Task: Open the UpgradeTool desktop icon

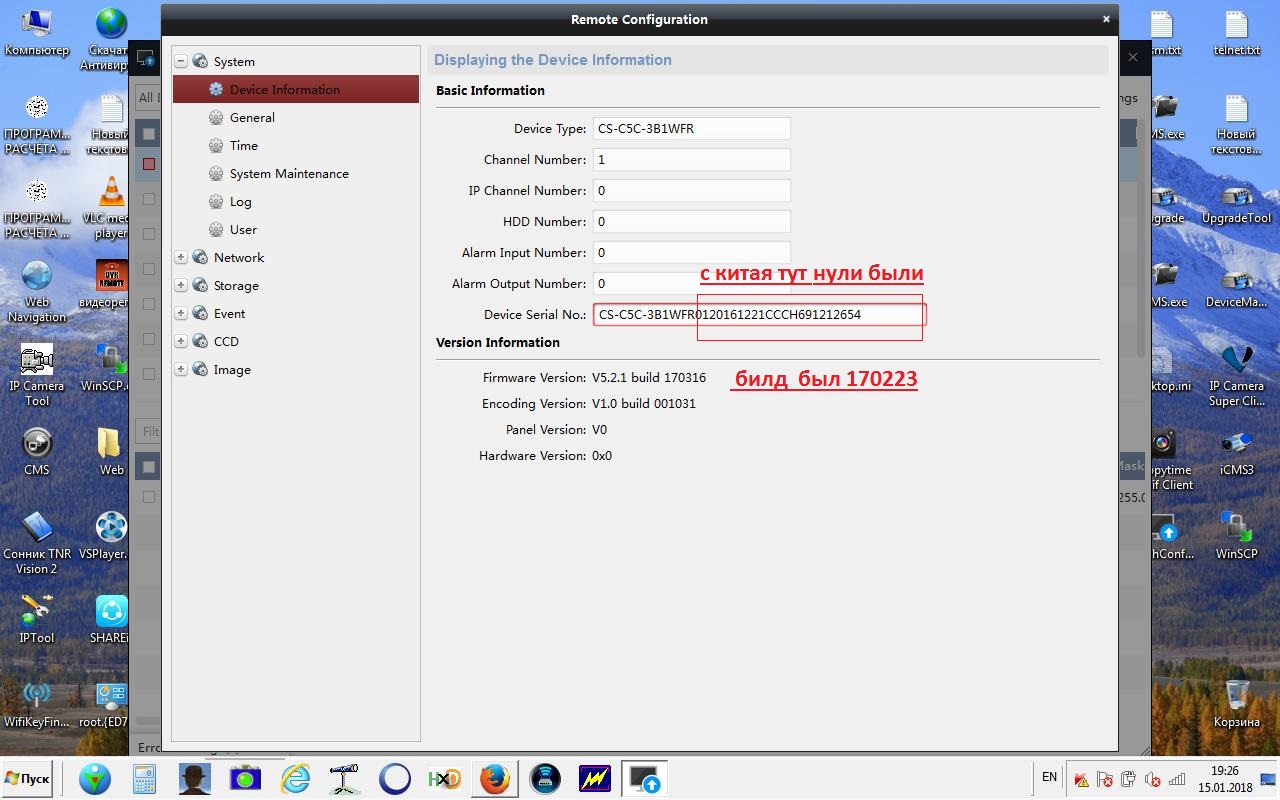Action: pyautogui.click(x=1236, y=198)
